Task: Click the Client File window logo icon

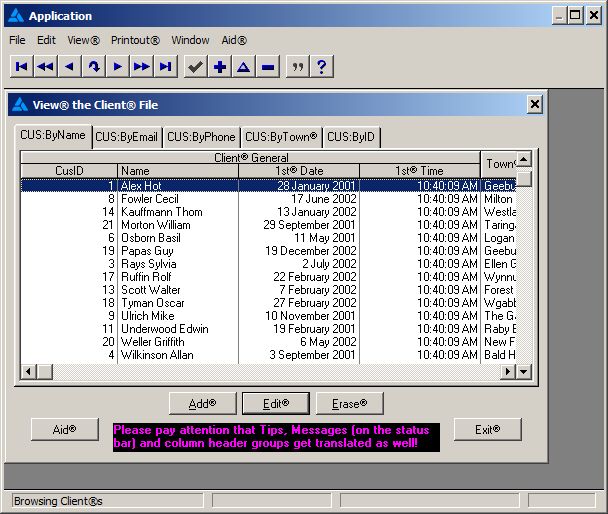Action: [x=20, y=105]
